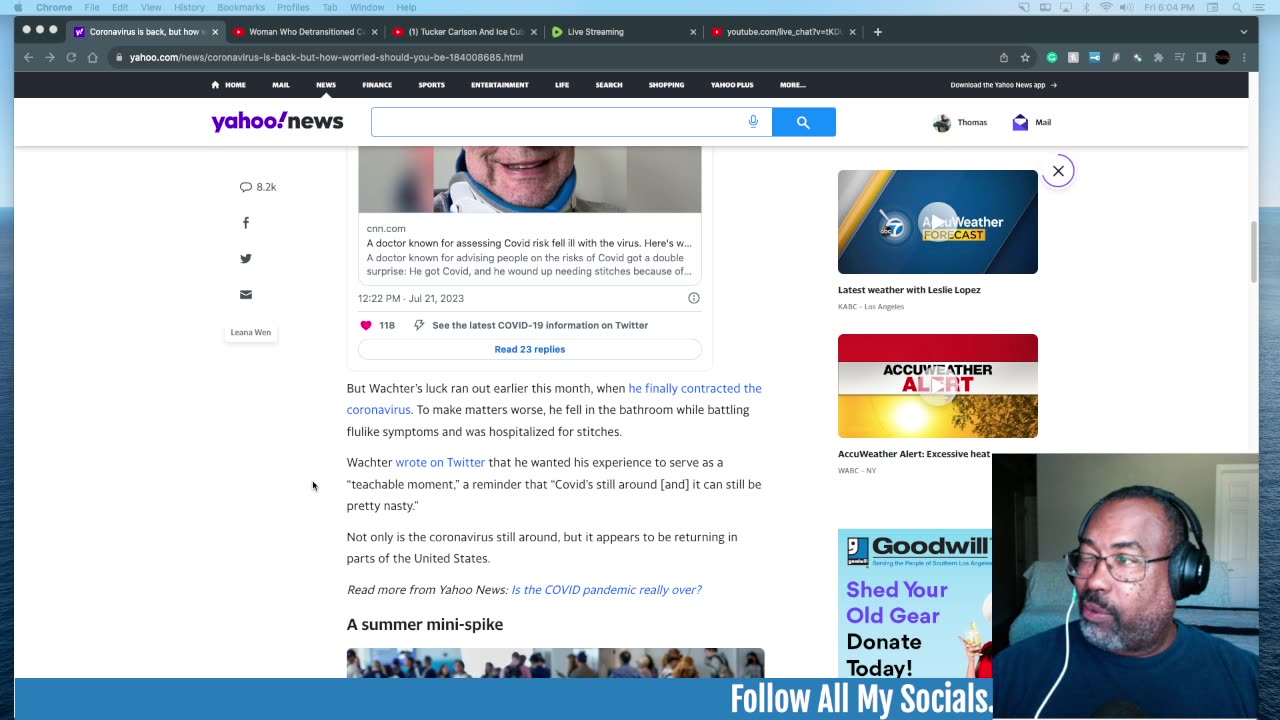Open the Chrome profile avatar
The height and width of the screenshot is (720, 1280).
pos(1222,57)
